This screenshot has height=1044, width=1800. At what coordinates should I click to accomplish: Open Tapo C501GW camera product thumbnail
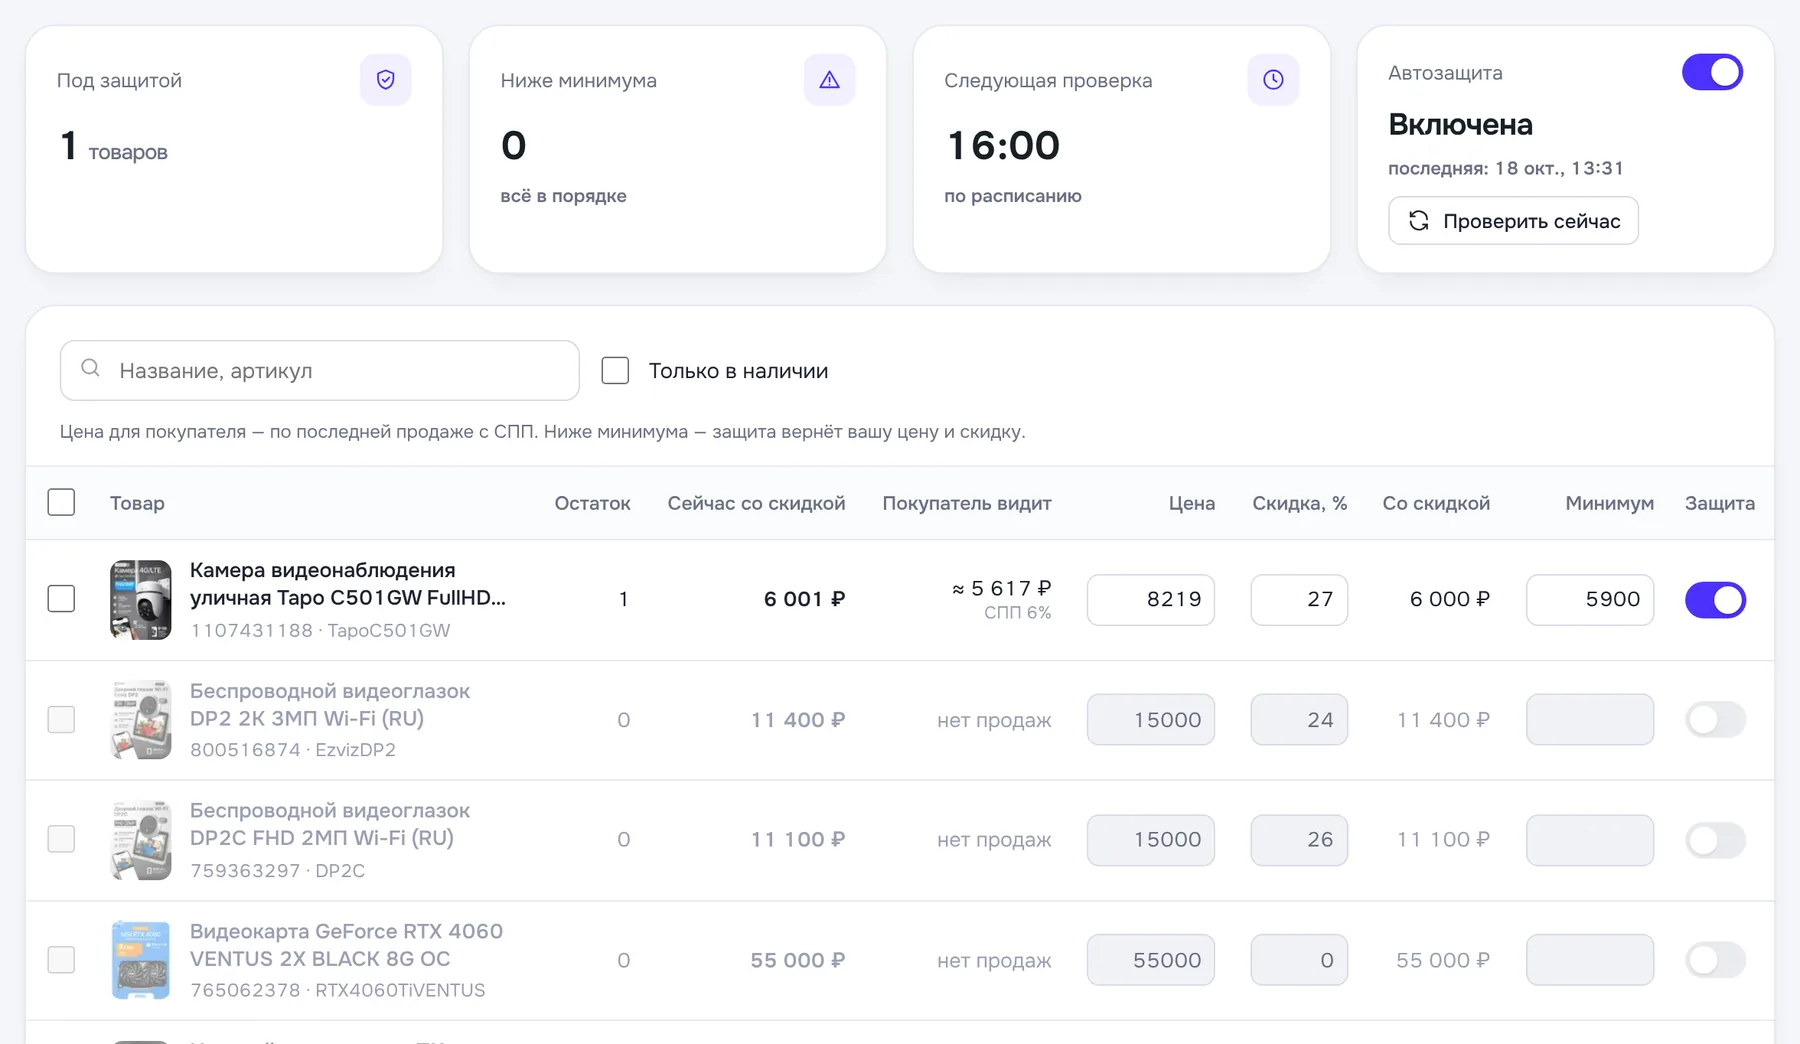pos(140,599)
